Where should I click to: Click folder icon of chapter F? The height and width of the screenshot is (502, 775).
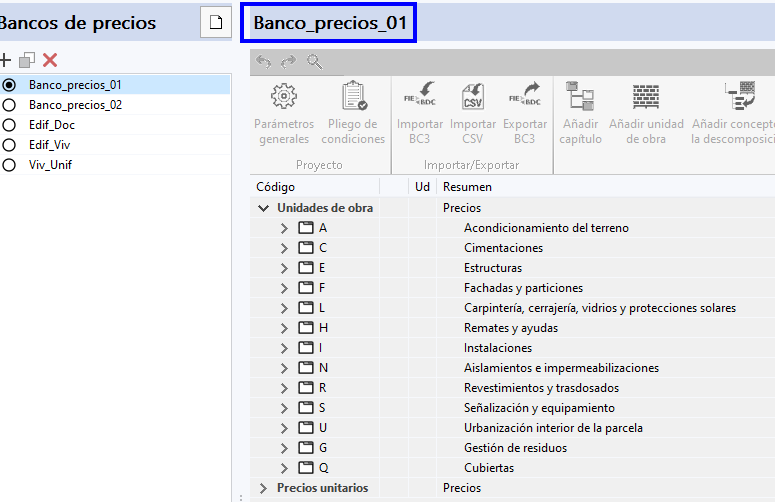306,288
